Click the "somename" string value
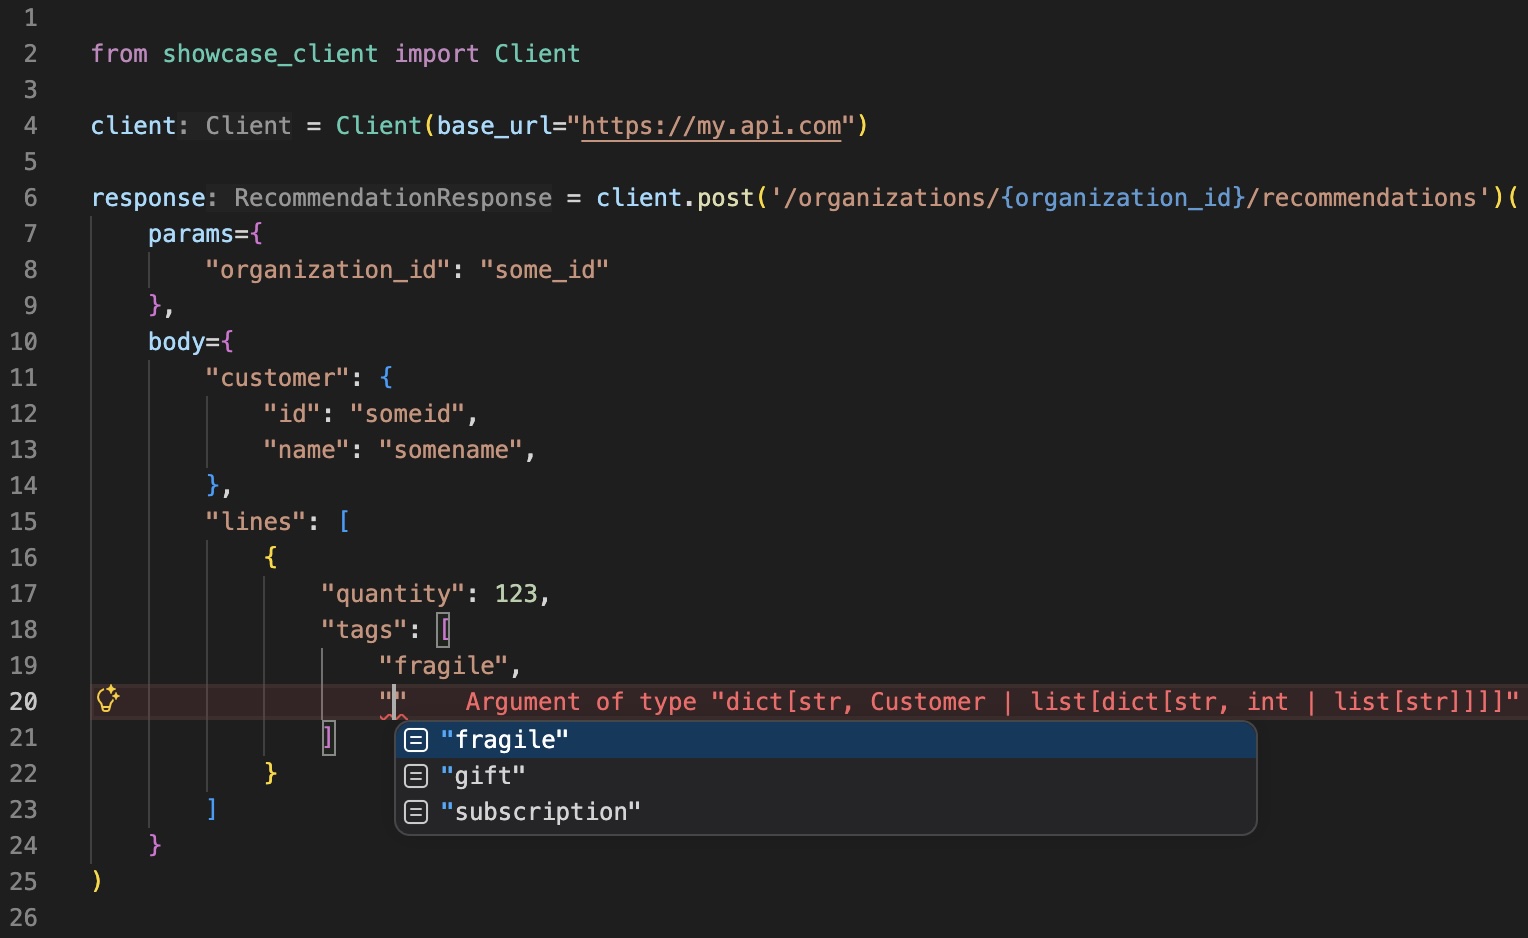 [451, 450]
